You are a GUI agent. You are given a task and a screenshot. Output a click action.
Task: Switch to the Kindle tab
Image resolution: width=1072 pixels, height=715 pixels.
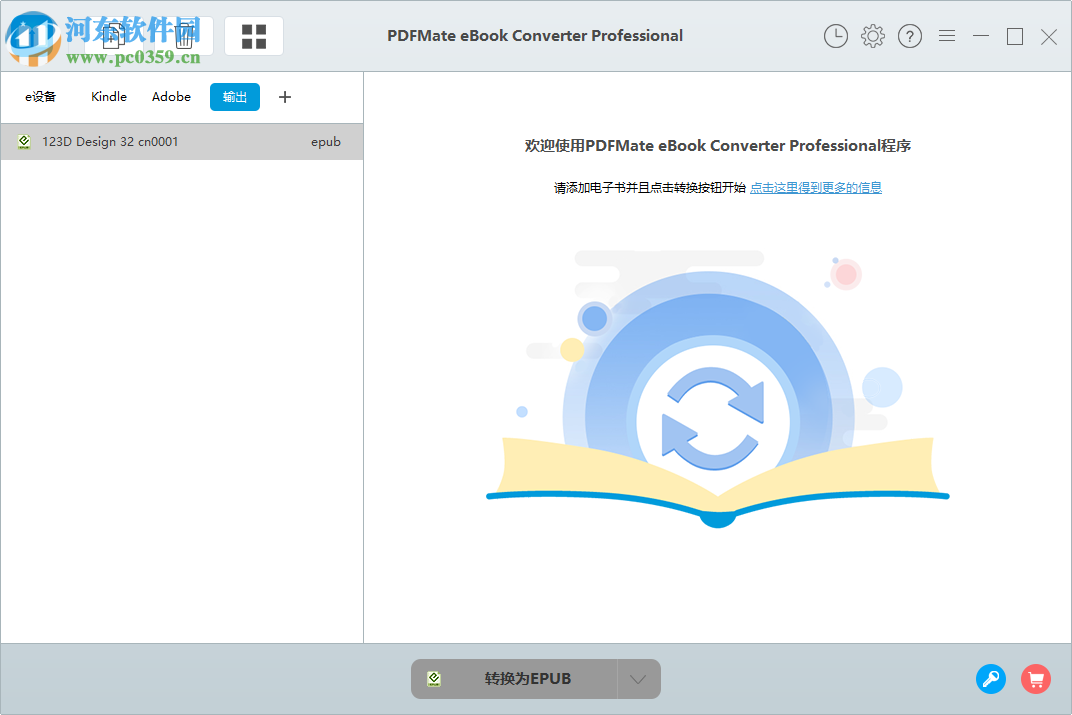coord(108,96)
